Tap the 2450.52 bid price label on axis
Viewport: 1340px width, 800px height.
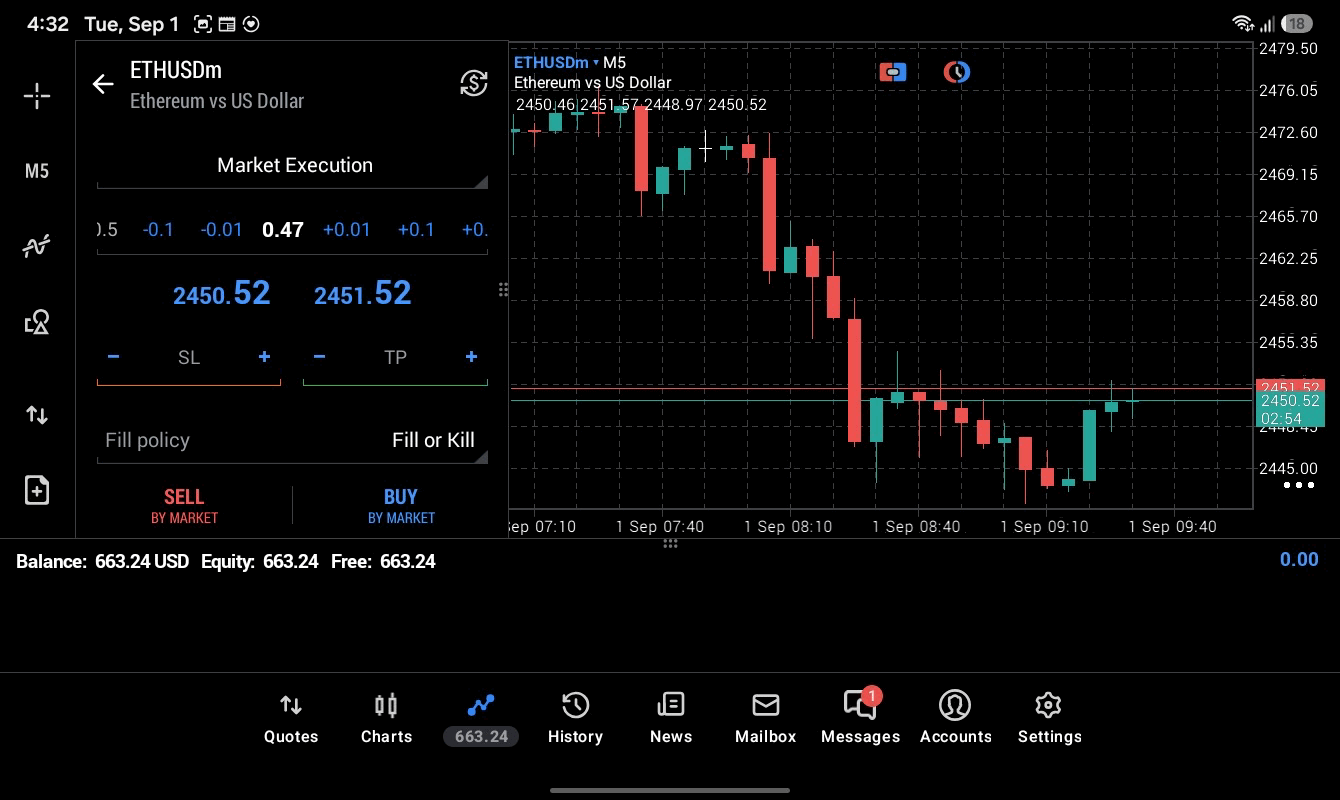tap(1290, 401)
